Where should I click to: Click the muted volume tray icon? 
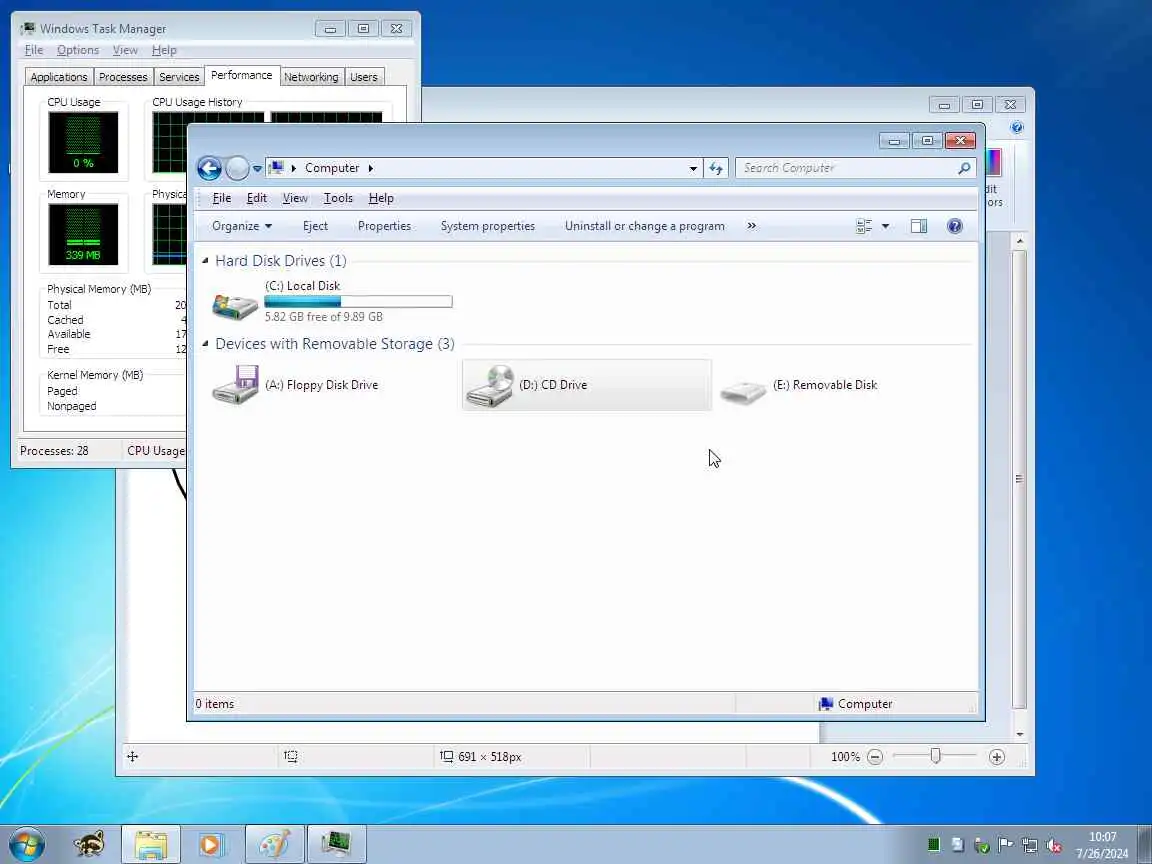(x=1054, y=846)
